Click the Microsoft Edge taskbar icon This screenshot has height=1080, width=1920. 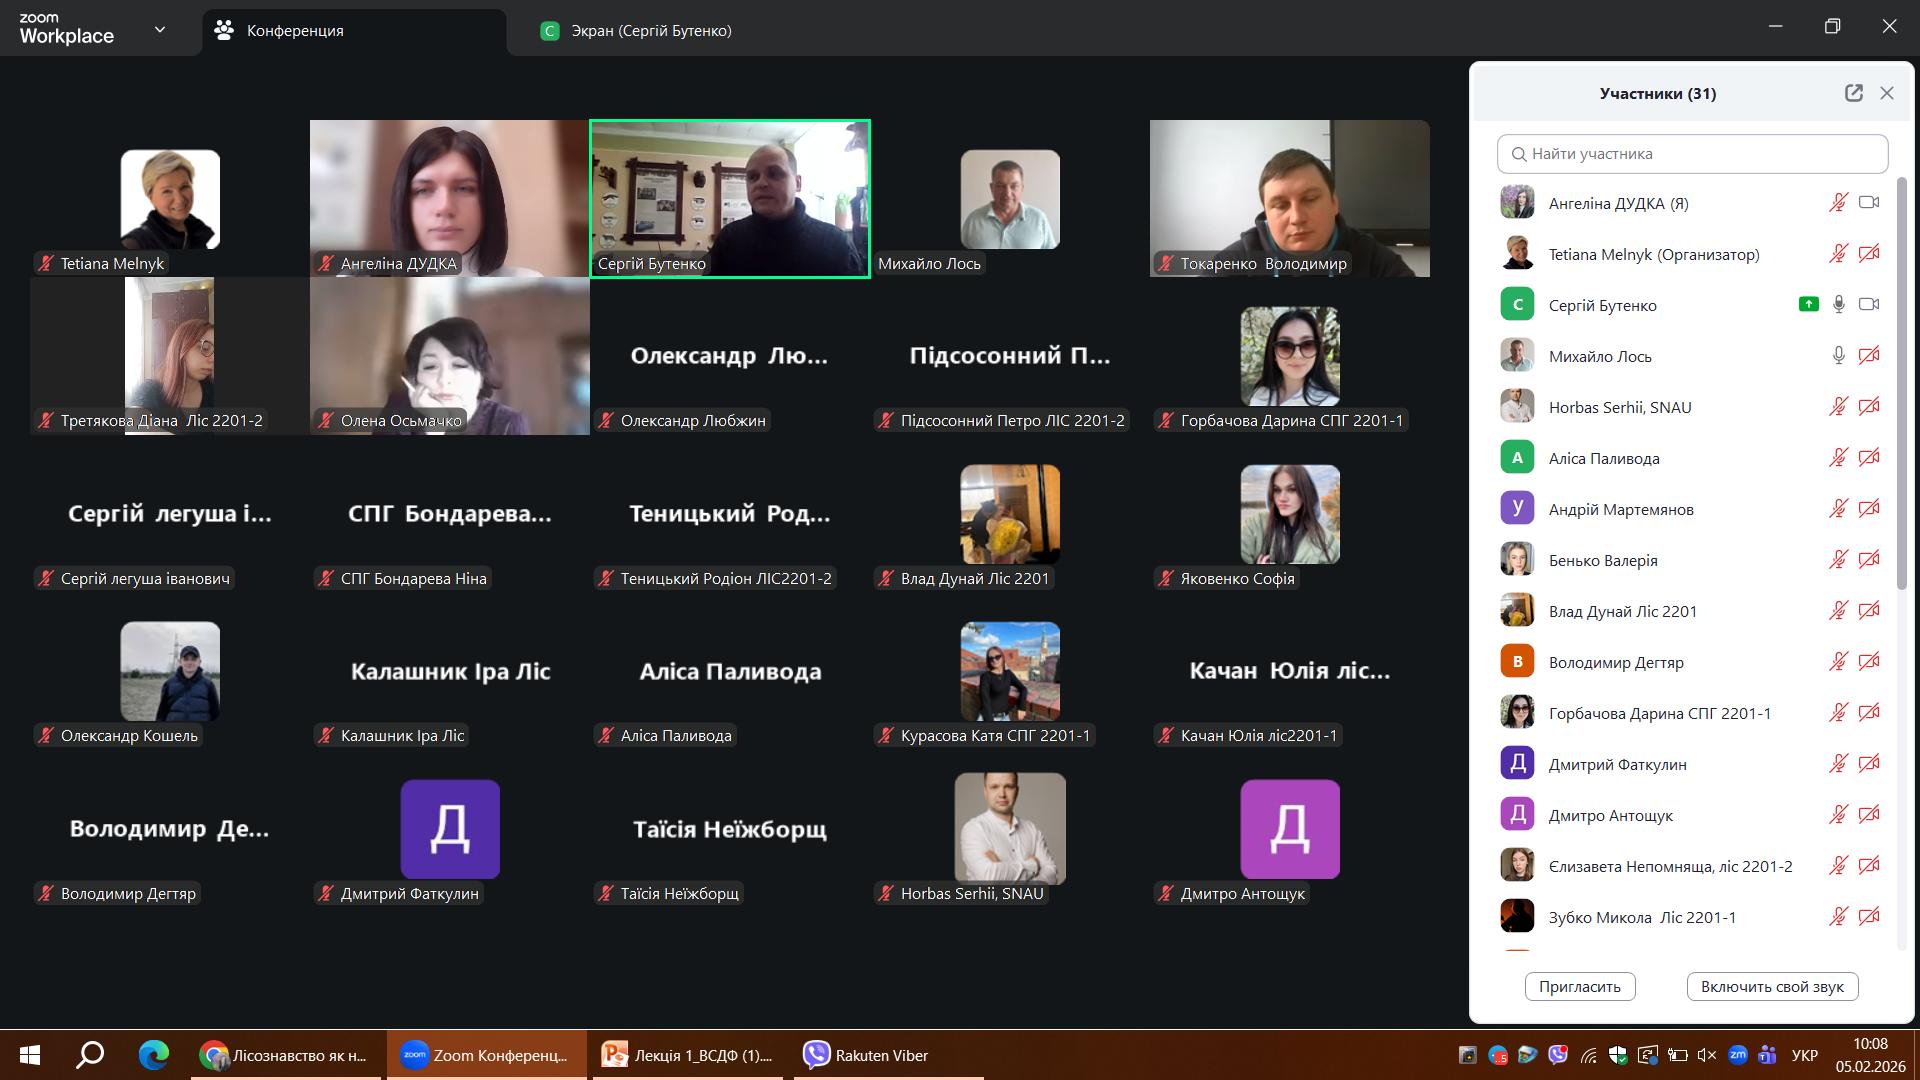tap(153, 1055)
